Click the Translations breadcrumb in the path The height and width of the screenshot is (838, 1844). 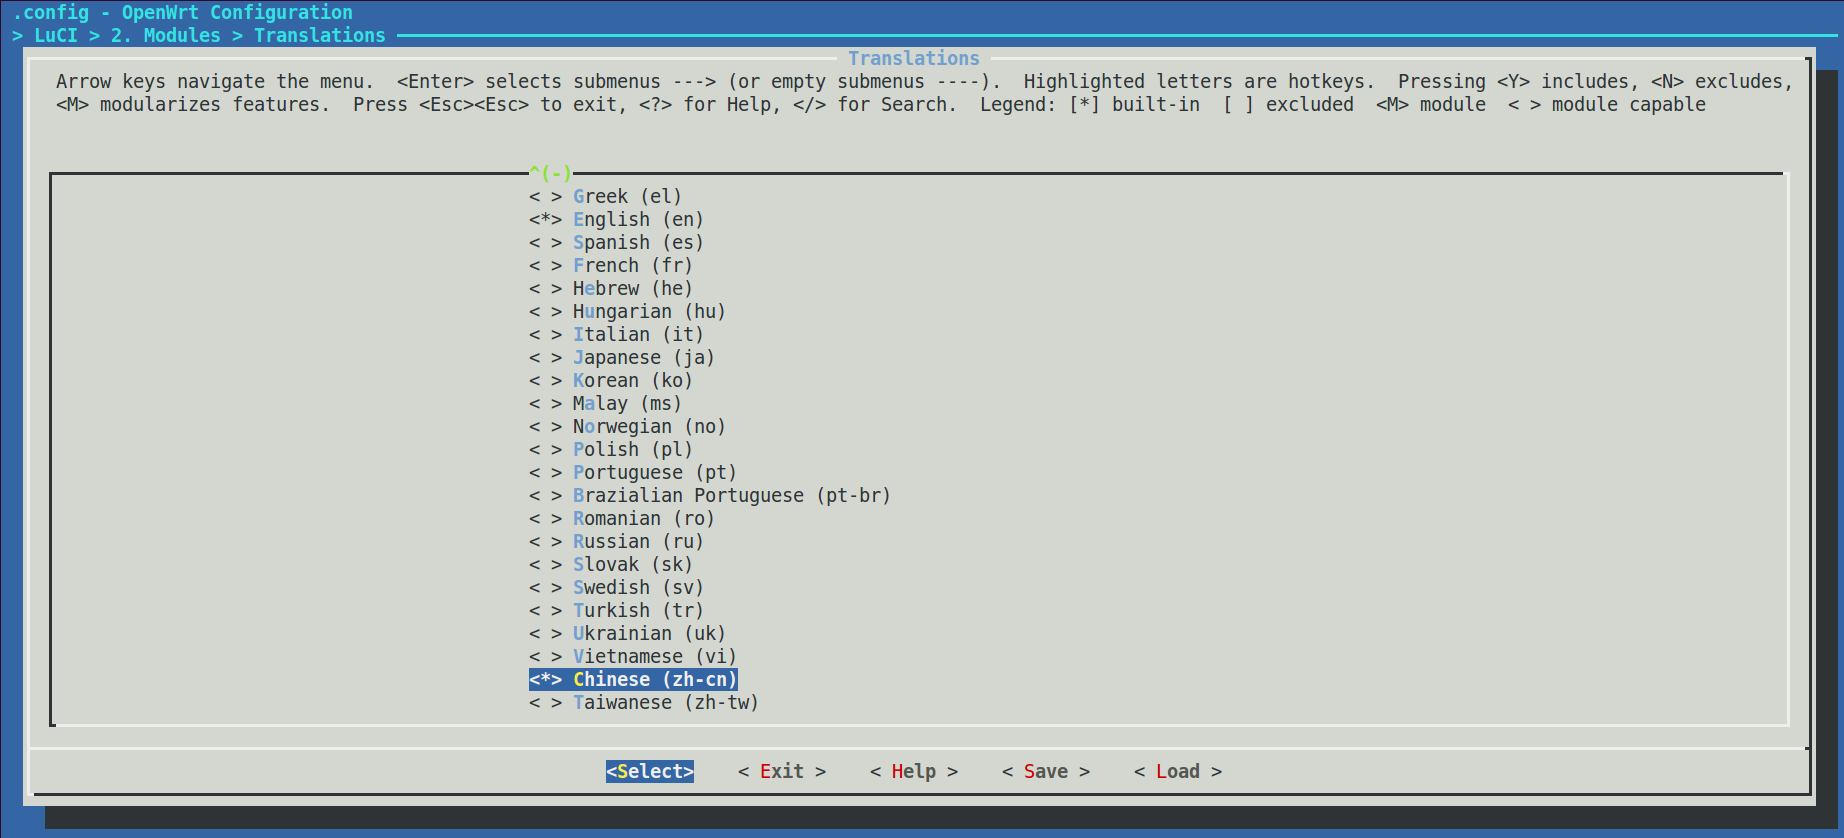point(320,36)
